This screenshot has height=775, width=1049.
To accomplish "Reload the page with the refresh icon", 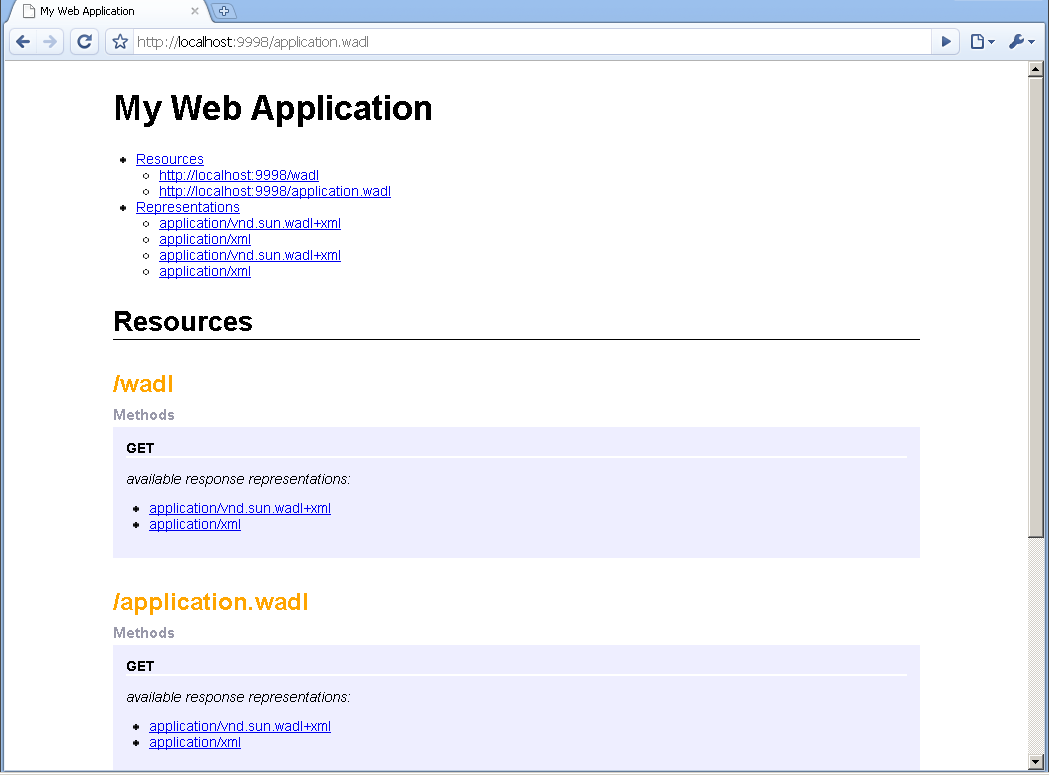I will tap(85, 42).
